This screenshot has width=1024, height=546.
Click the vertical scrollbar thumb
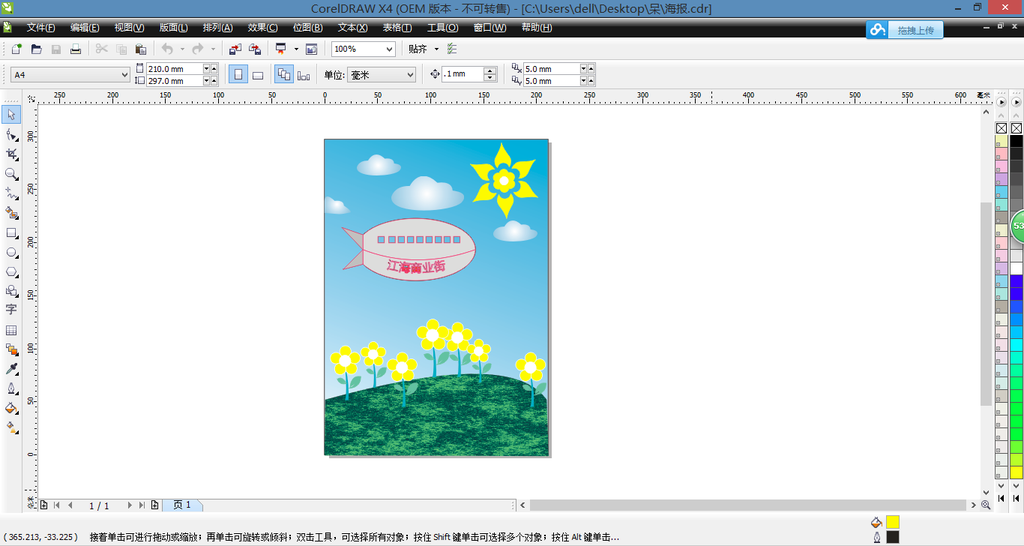(986, 304)
